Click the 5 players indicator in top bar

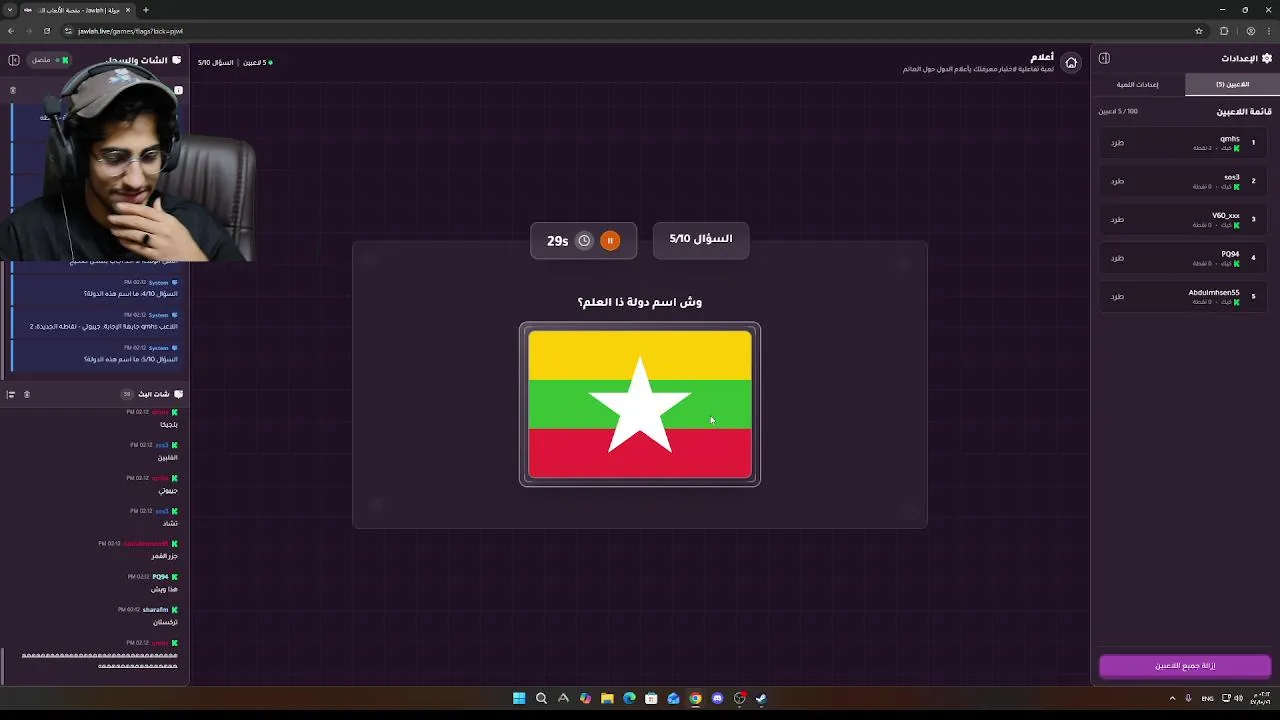257,62
